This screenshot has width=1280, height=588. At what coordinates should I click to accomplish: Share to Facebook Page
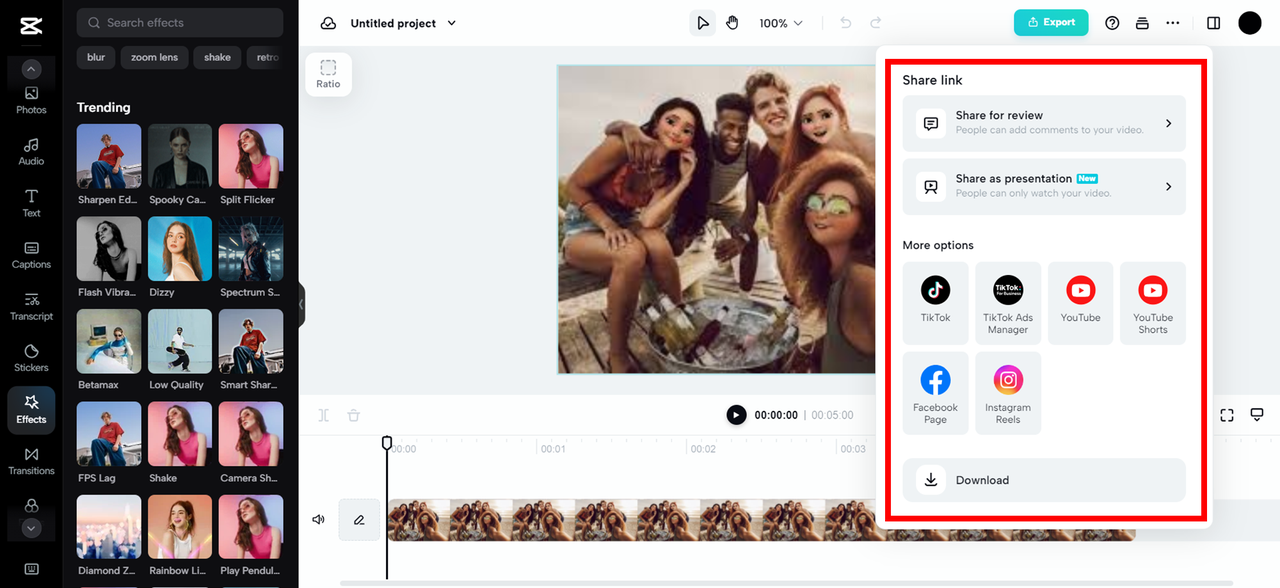pos(936,393)
